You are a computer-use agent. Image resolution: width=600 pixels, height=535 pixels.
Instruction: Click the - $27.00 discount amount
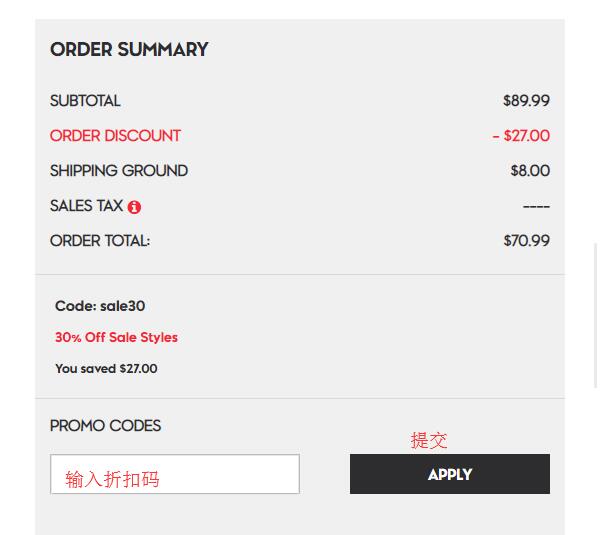tap(521, 136)
